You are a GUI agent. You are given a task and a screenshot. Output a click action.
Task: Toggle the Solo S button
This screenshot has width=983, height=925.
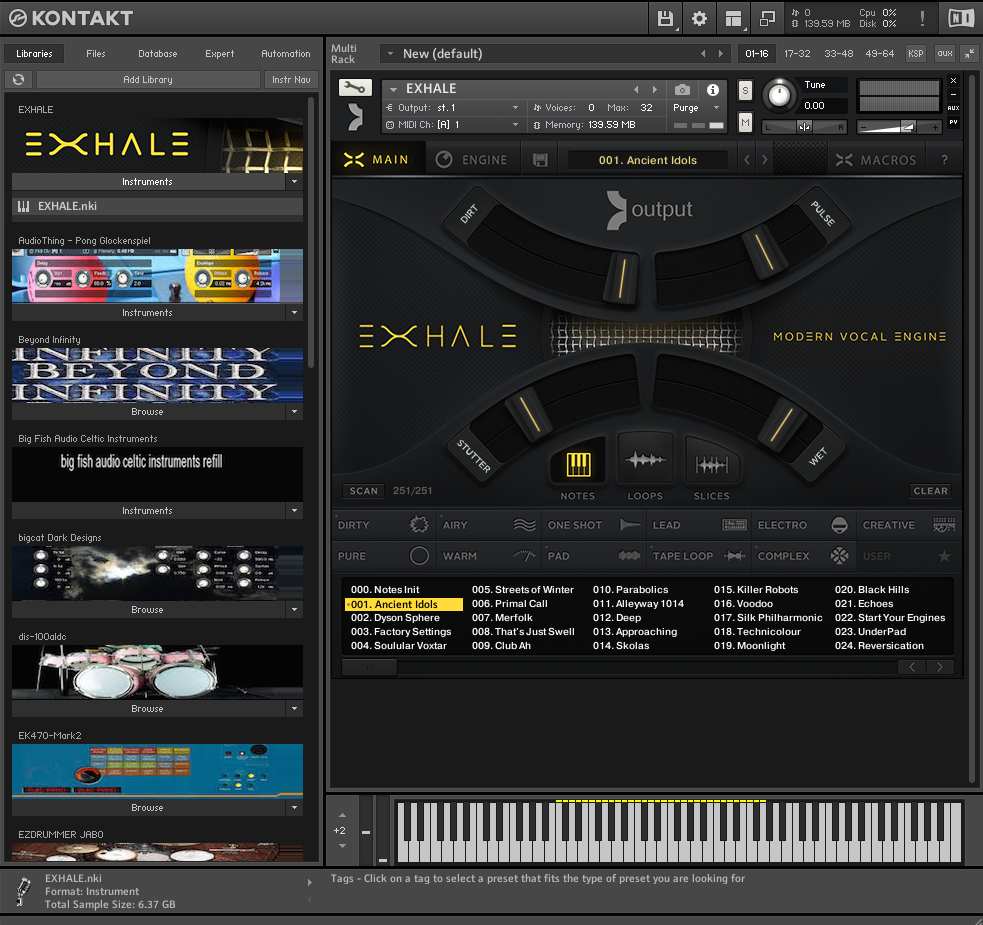click(x=745, y=90)
